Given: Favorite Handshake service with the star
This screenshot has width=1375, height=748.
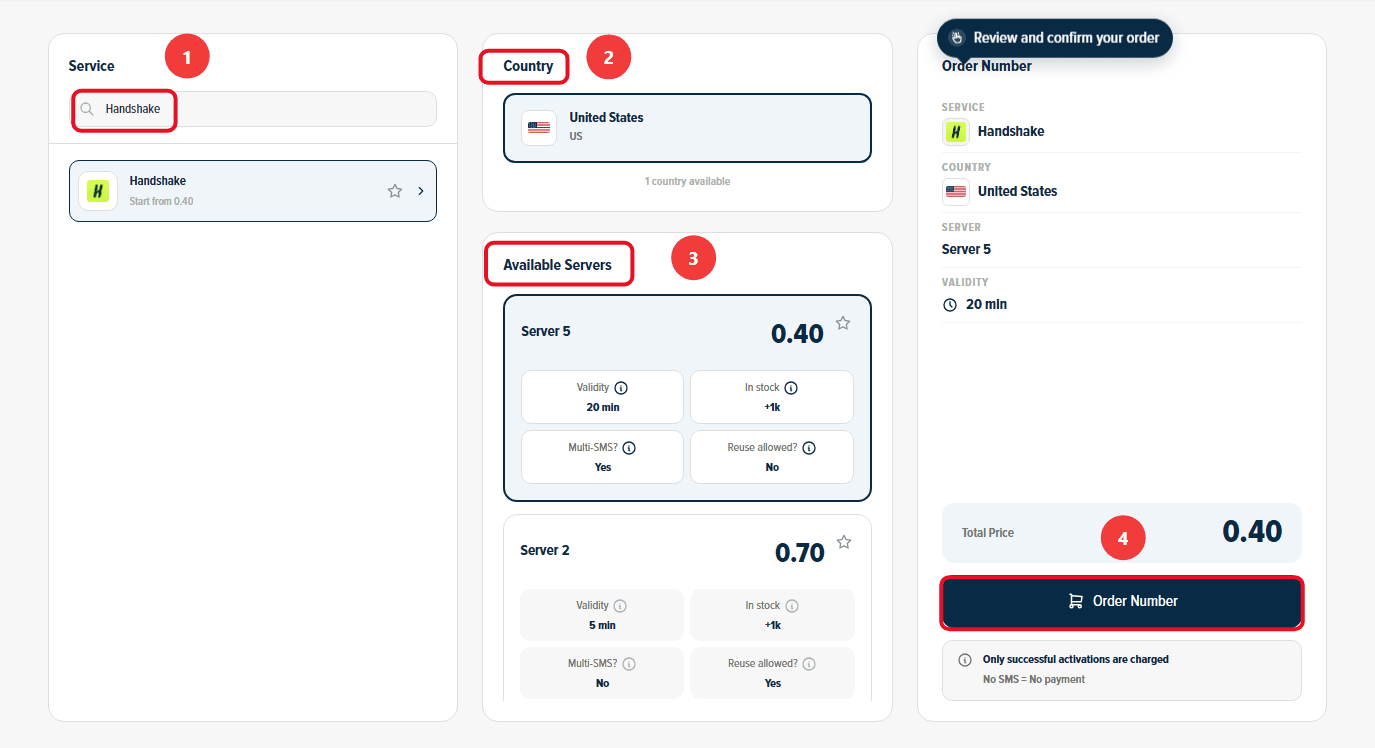Looking at the screenshot, I should [x=395, y=191].
